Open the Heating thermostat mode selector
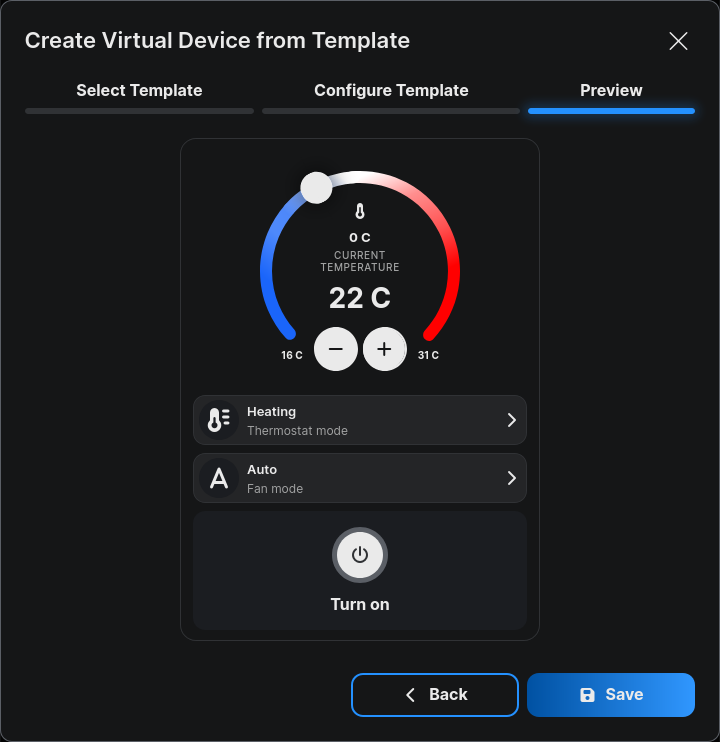This screenshot has width=720, height=742. point(360,420)
